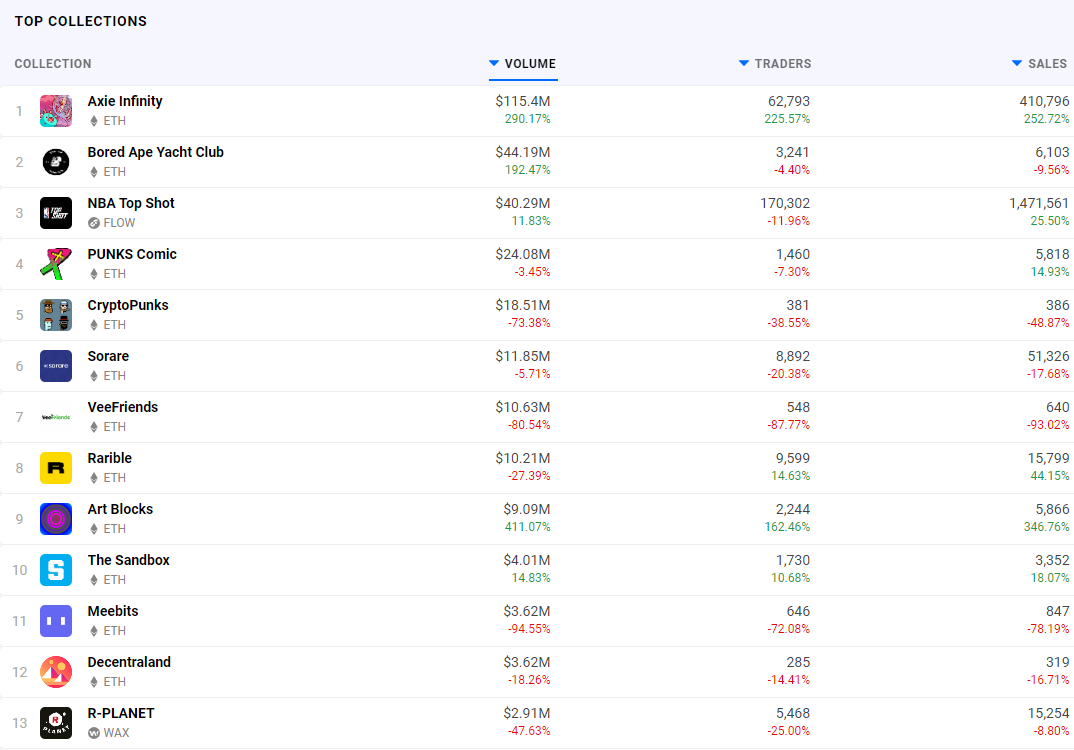Image resolution: width=1074 pixels, height=750 pixels.
Task: Click the ETH icon under VeeFriends
Action: tap(94, 427)
